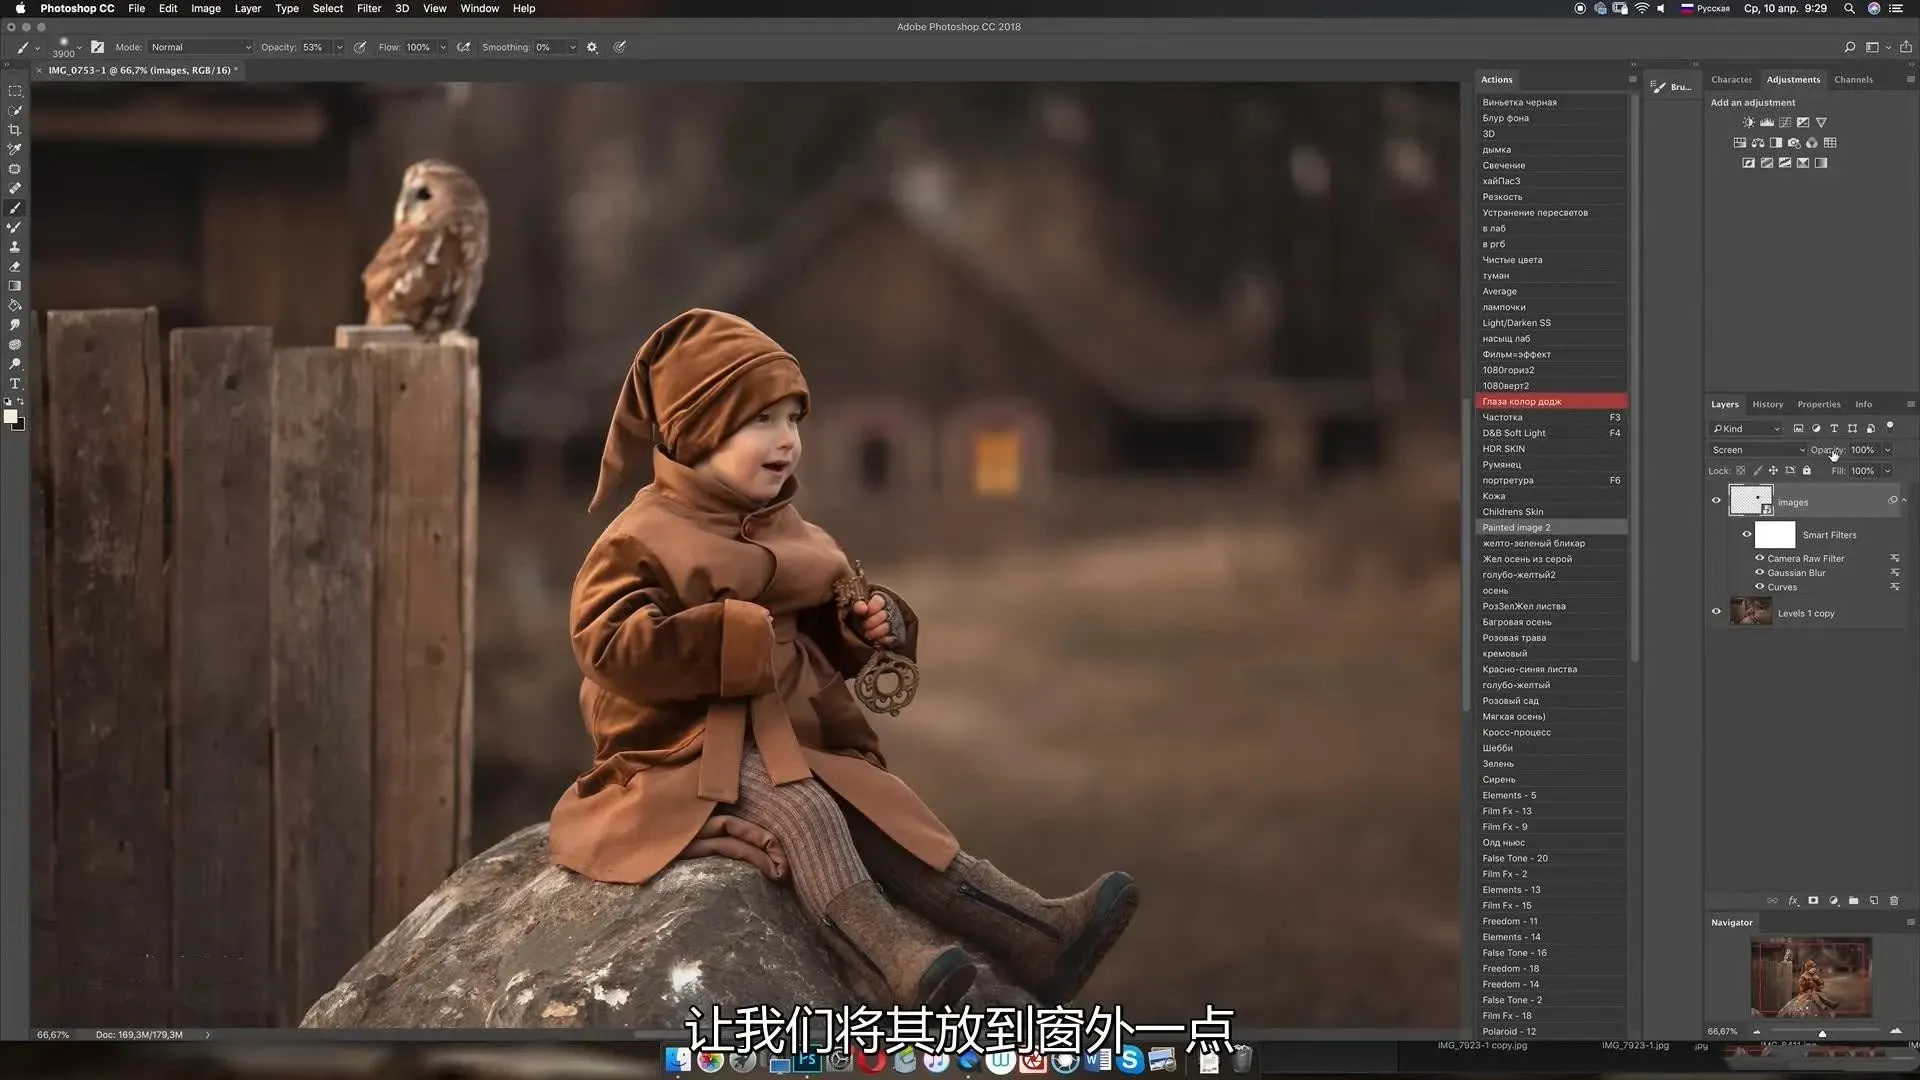
Task: Open Gaussian Blur filter blending options icon
Action: (x=1894, y=573)
